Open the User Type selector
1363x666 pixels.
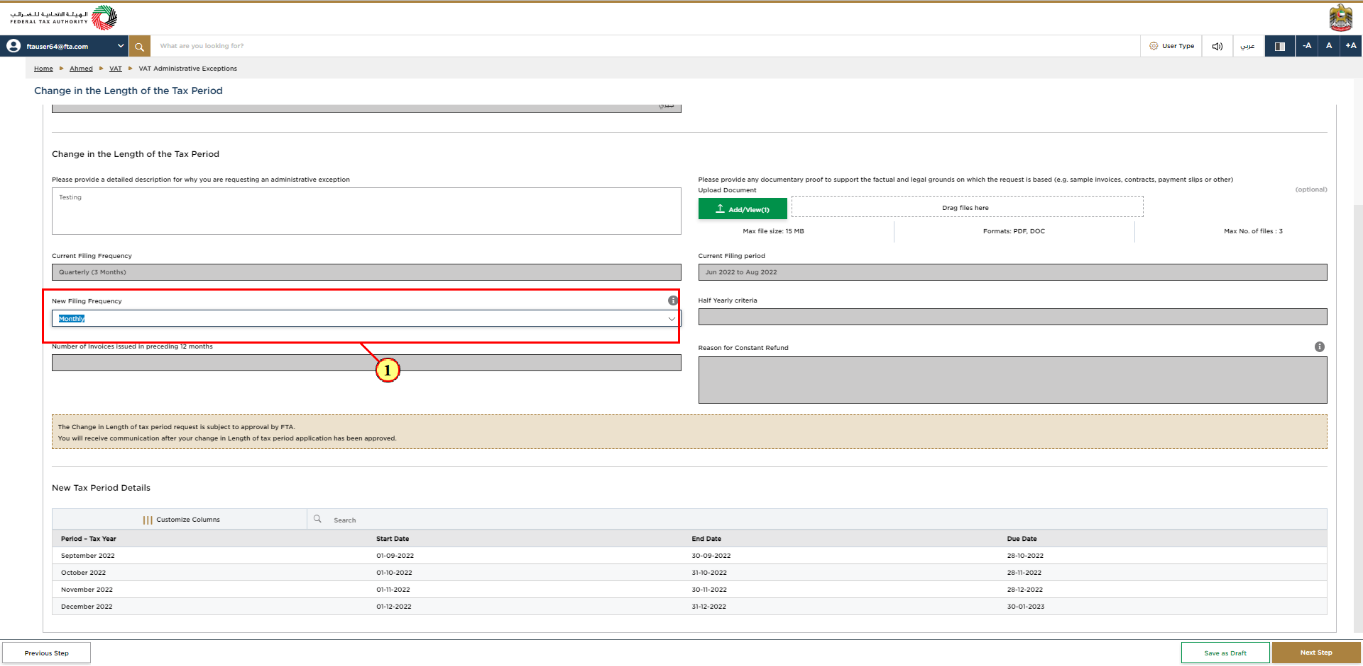click(x=1172, y=46)
